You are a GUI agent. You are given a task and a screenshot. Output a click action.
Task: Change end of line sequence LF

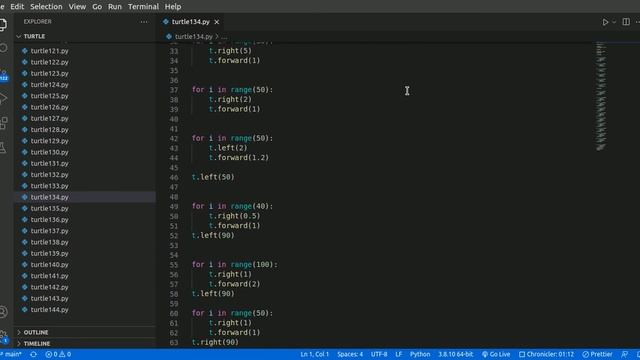[398, 354]
